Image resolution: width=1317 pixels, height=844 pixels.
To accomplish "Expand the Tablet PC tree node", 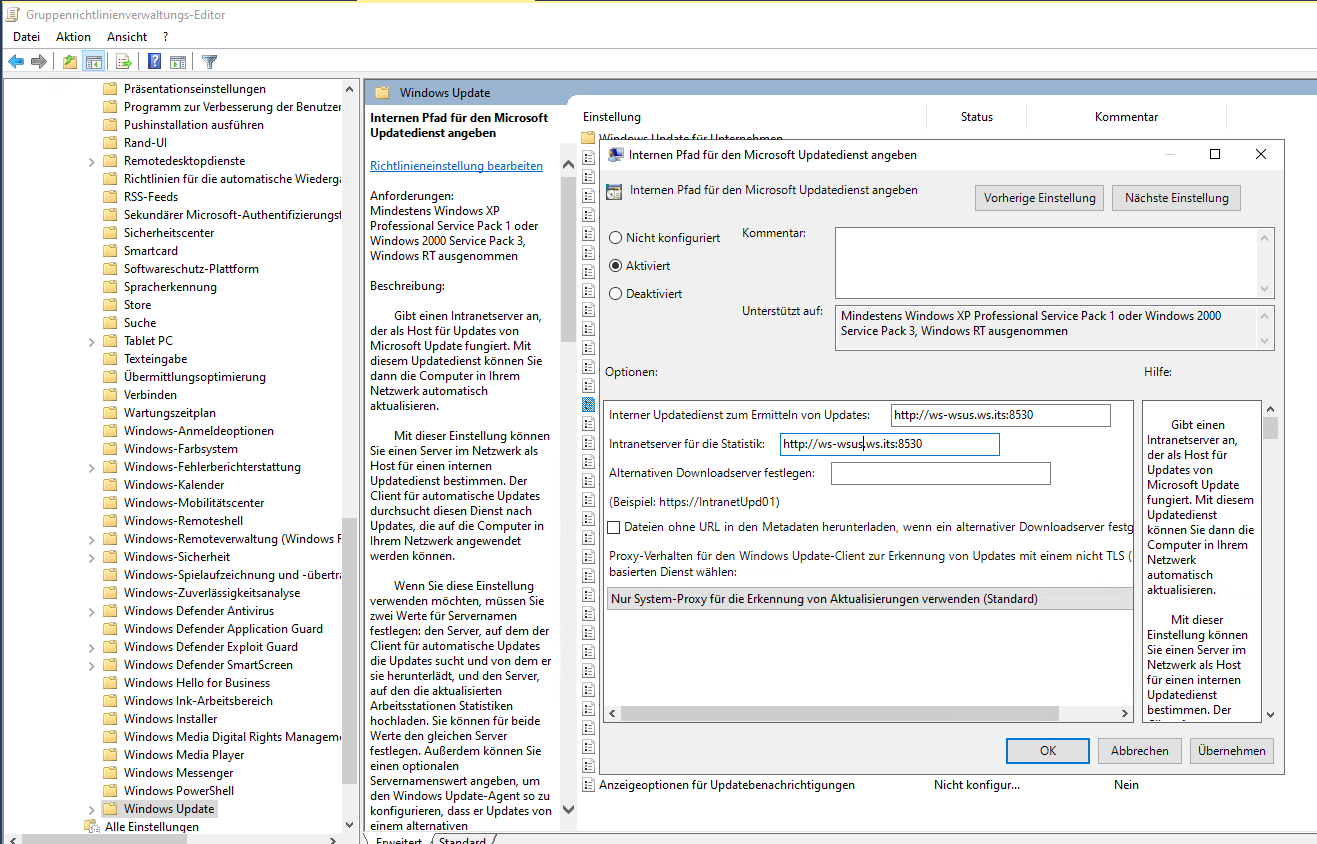I will point(92,341).
